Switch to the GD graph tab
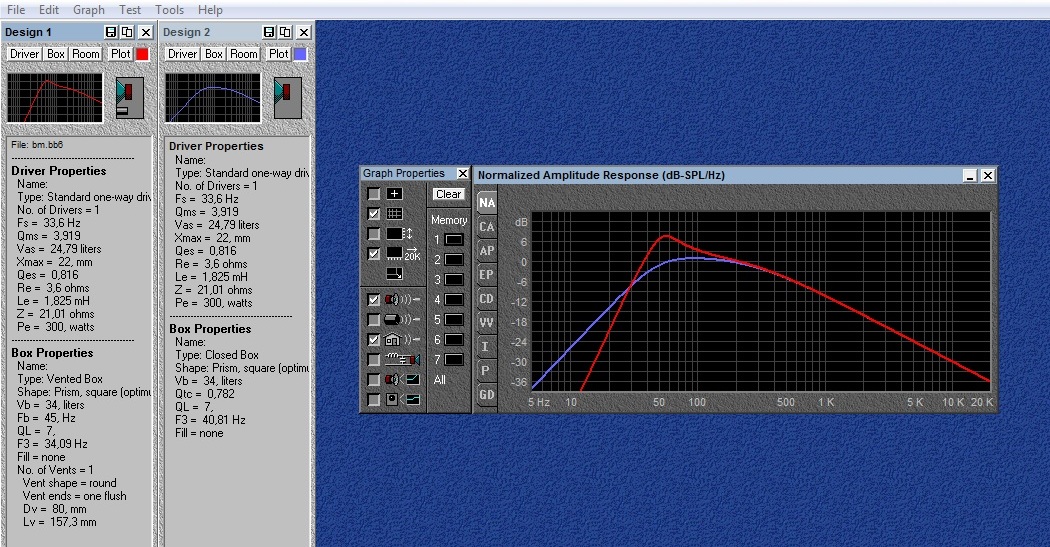Viewport: 1050px width, 547px height. [486, 395]
